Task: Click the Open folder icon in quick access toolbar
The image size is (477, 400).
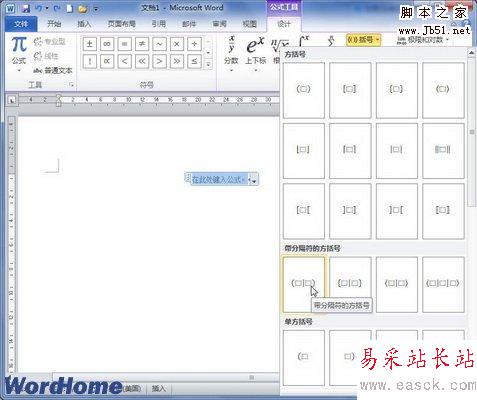Action: click(82, 8)
